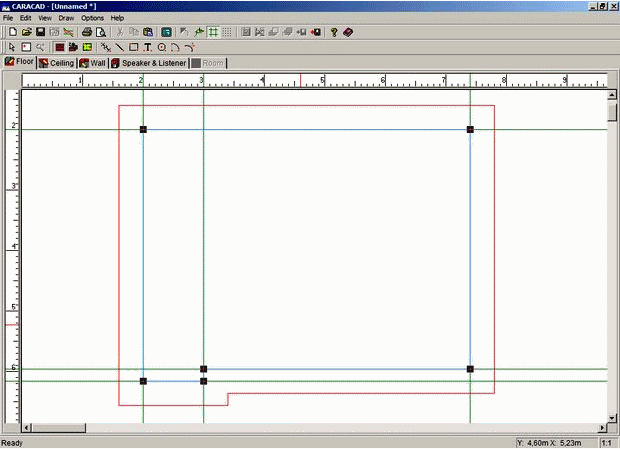Click the vertical scrollbar down arrow
The image size is (620, 449).
click(x=612, y=418)
